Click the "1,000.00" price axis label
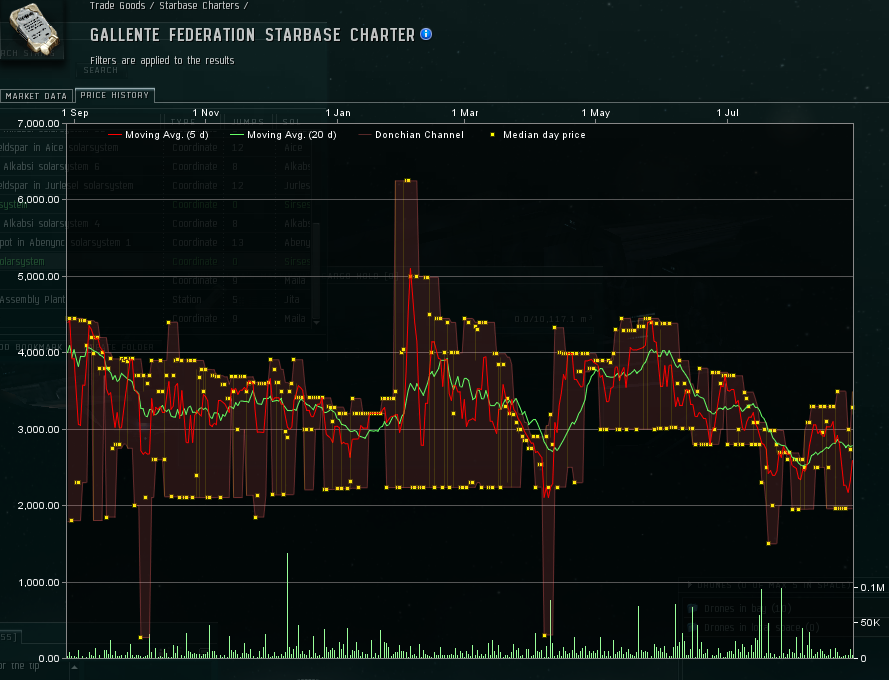The image size is (889, 680). point(39,582)
